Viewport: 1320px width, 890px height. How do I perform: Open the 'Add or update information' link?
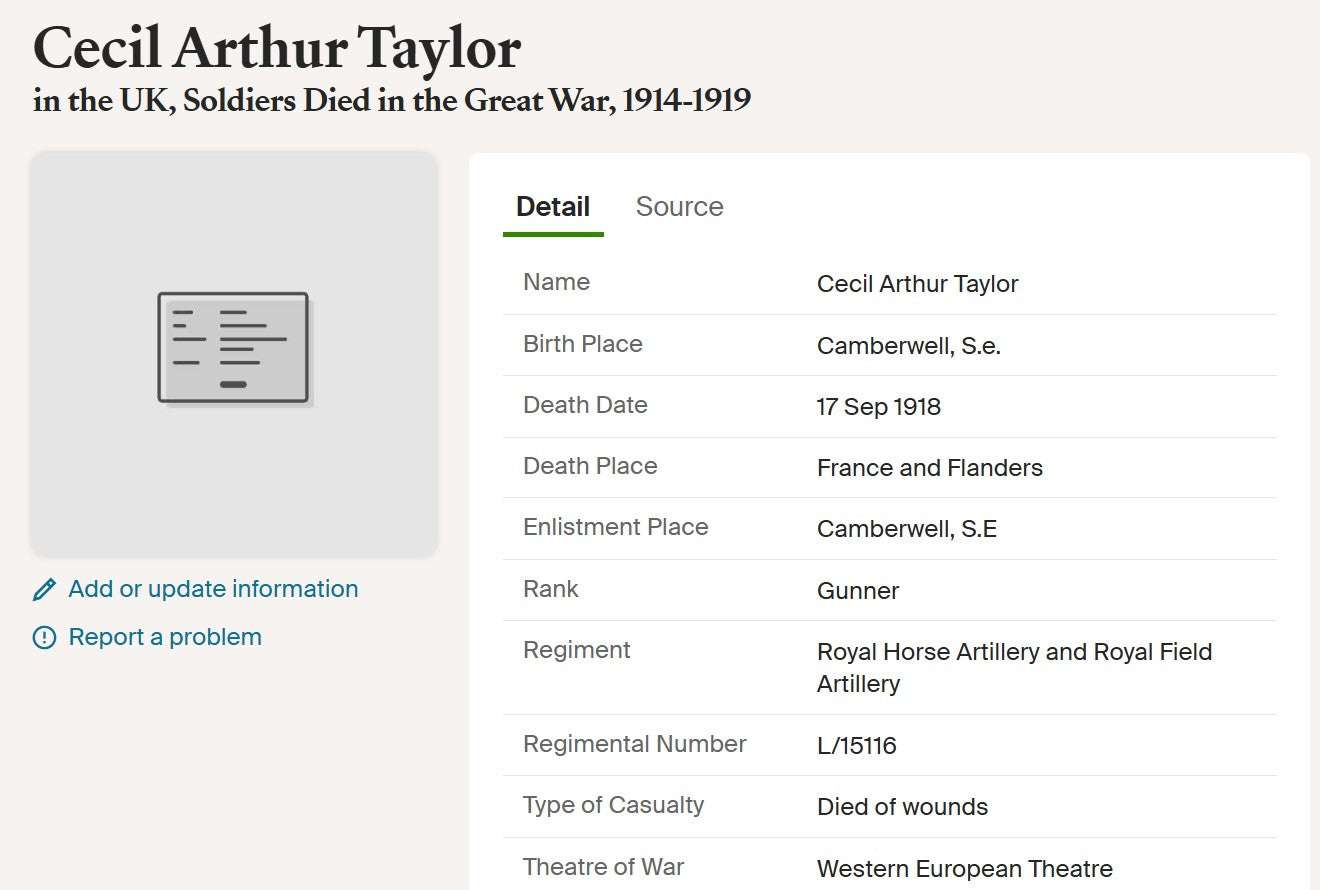(x=213, y=589)
